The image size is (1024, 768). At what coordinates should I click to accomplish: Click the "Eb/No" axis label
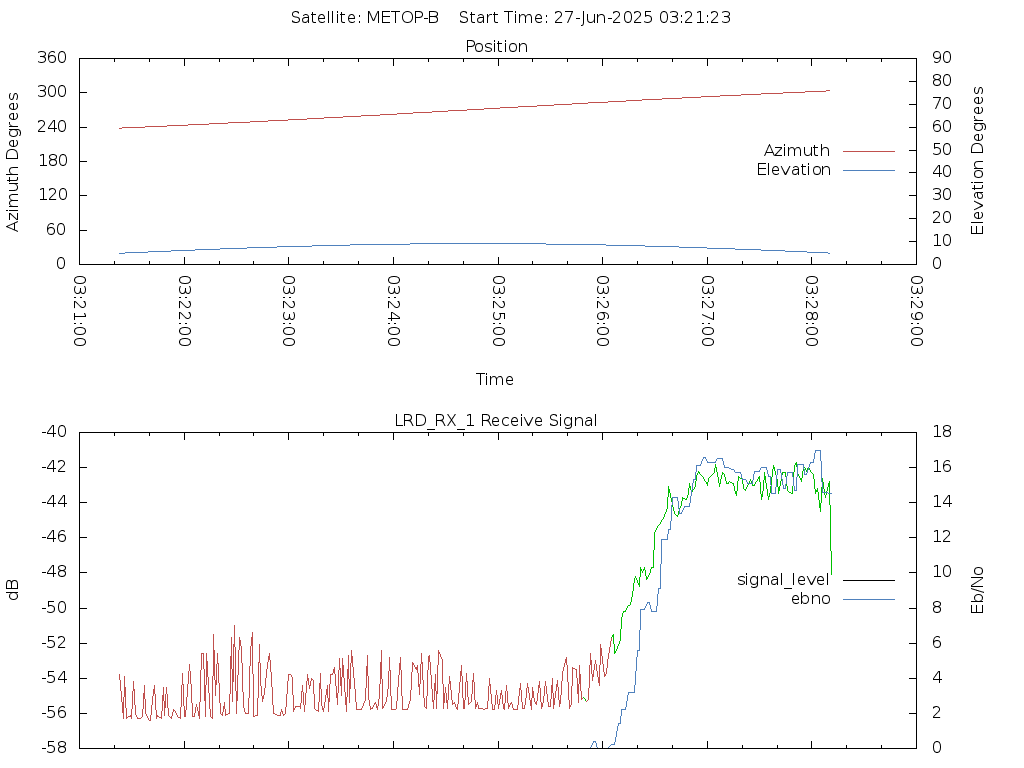pyautogui.click(x=977, y=590)
